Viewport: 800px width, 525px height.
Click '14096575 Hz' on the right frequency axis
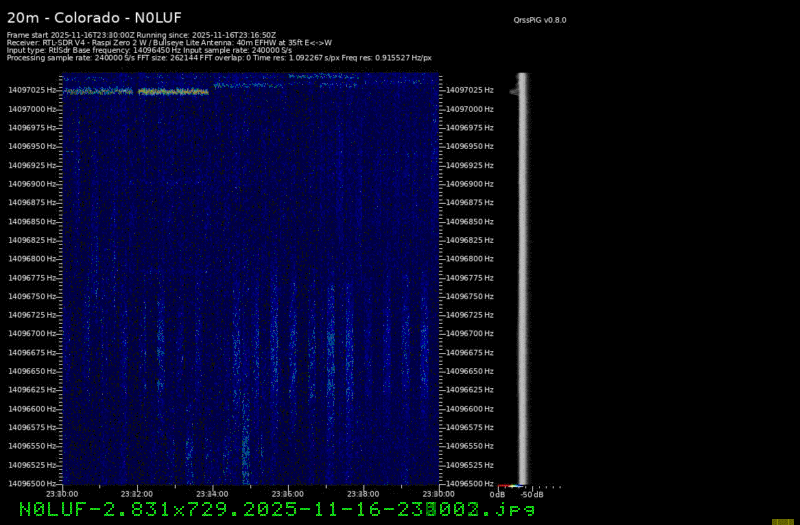[469, 427]
